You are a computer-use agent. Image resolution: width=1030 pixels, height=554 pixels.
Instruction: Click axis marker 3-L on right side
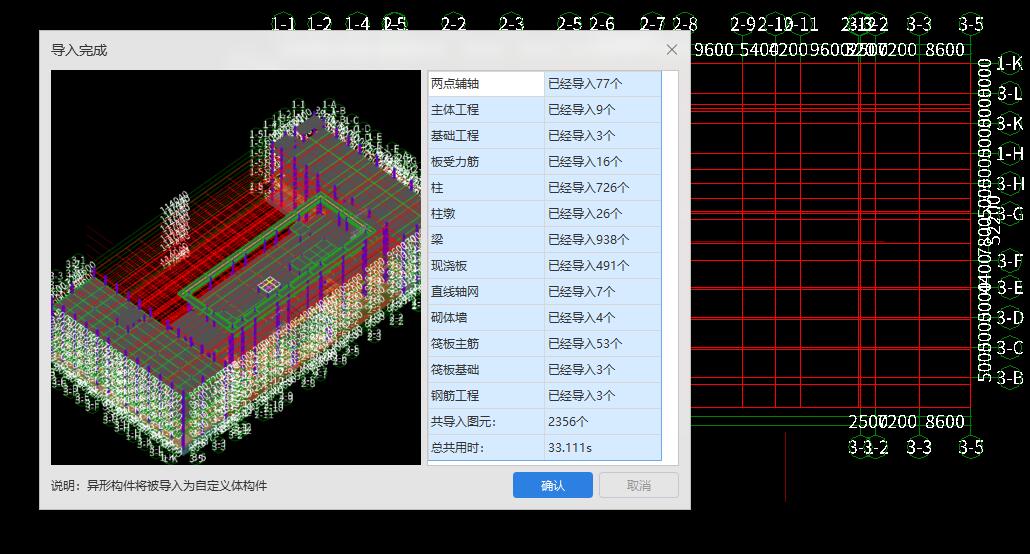point(1010,93)
